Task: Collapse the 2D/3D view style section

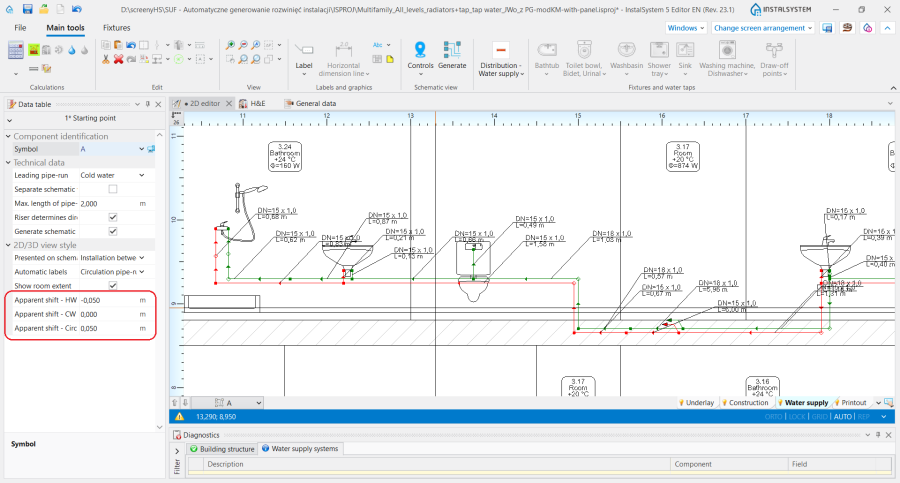Action: [x=9, y=245]
